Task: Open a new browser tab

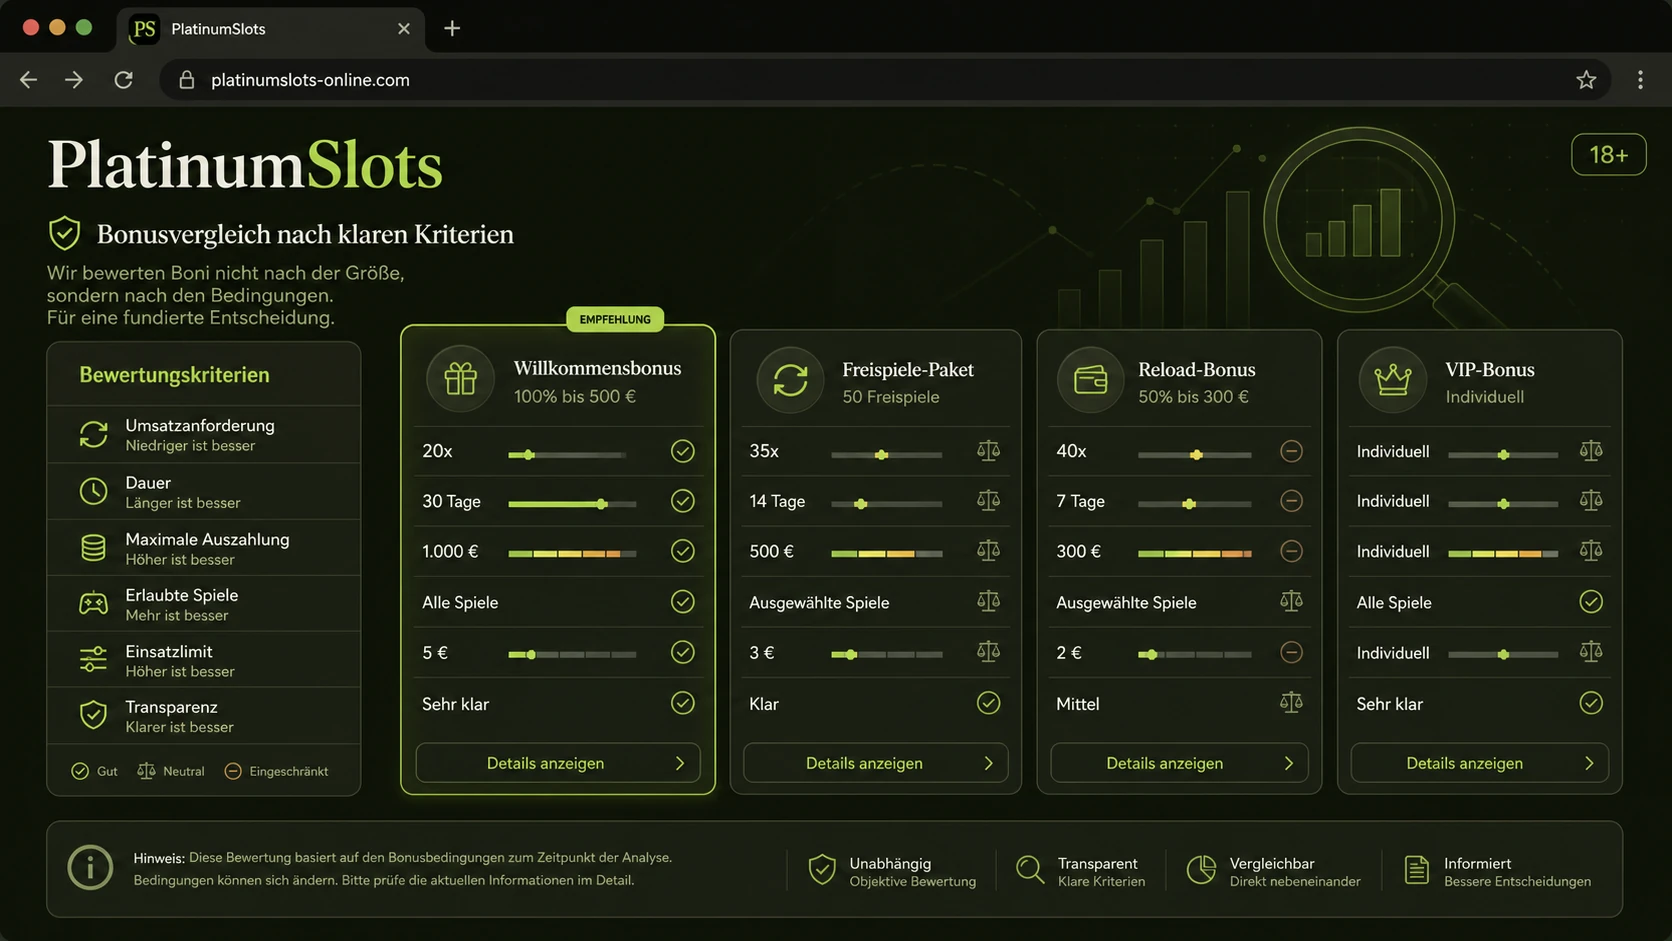Action: [452, 28]
